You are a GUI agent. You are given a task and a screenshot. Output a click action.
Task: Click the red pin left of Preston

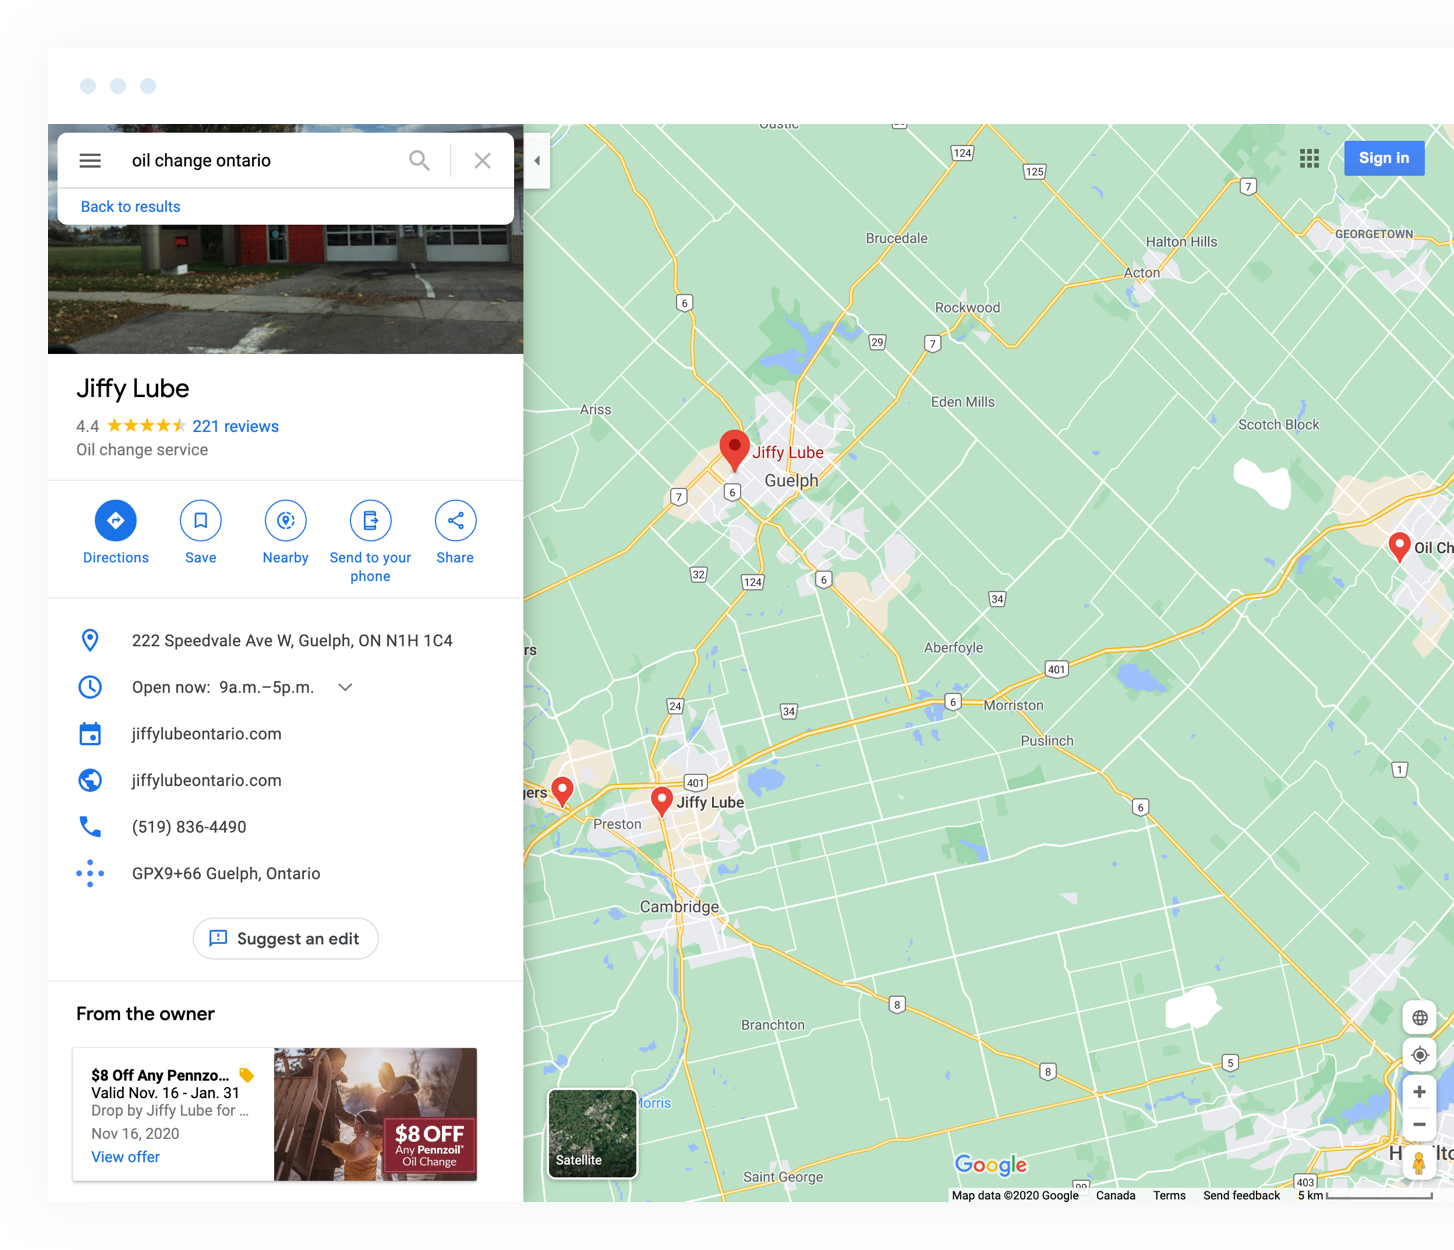point(563,792)
